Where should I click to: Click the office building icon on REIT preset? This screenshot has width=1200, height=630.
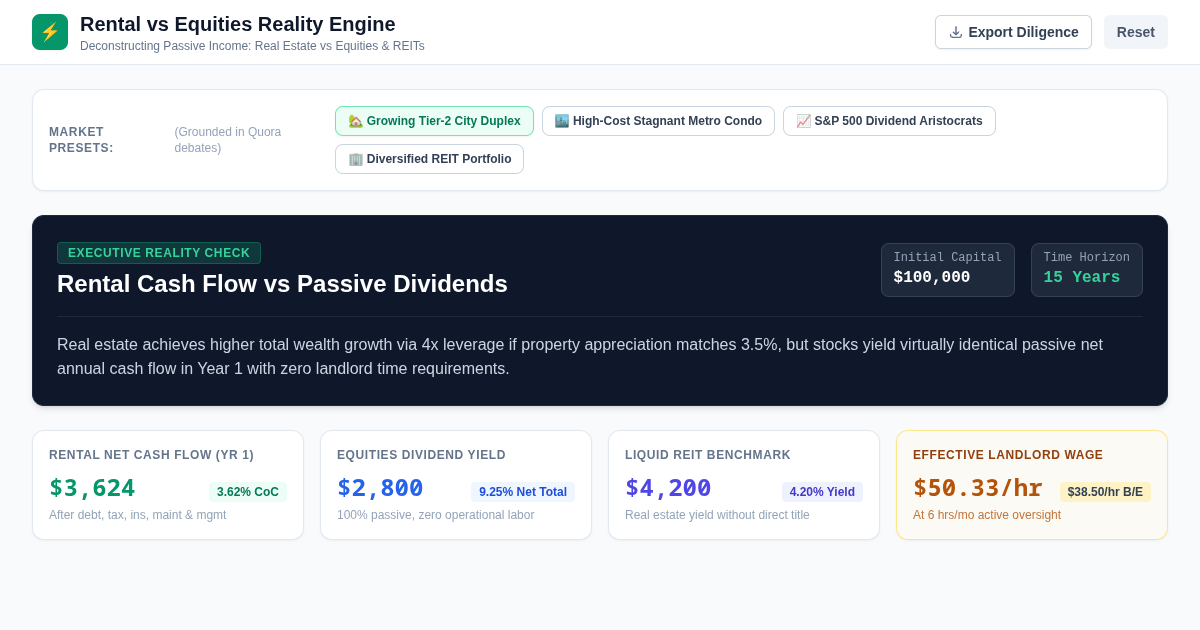[x=355, y=159]
